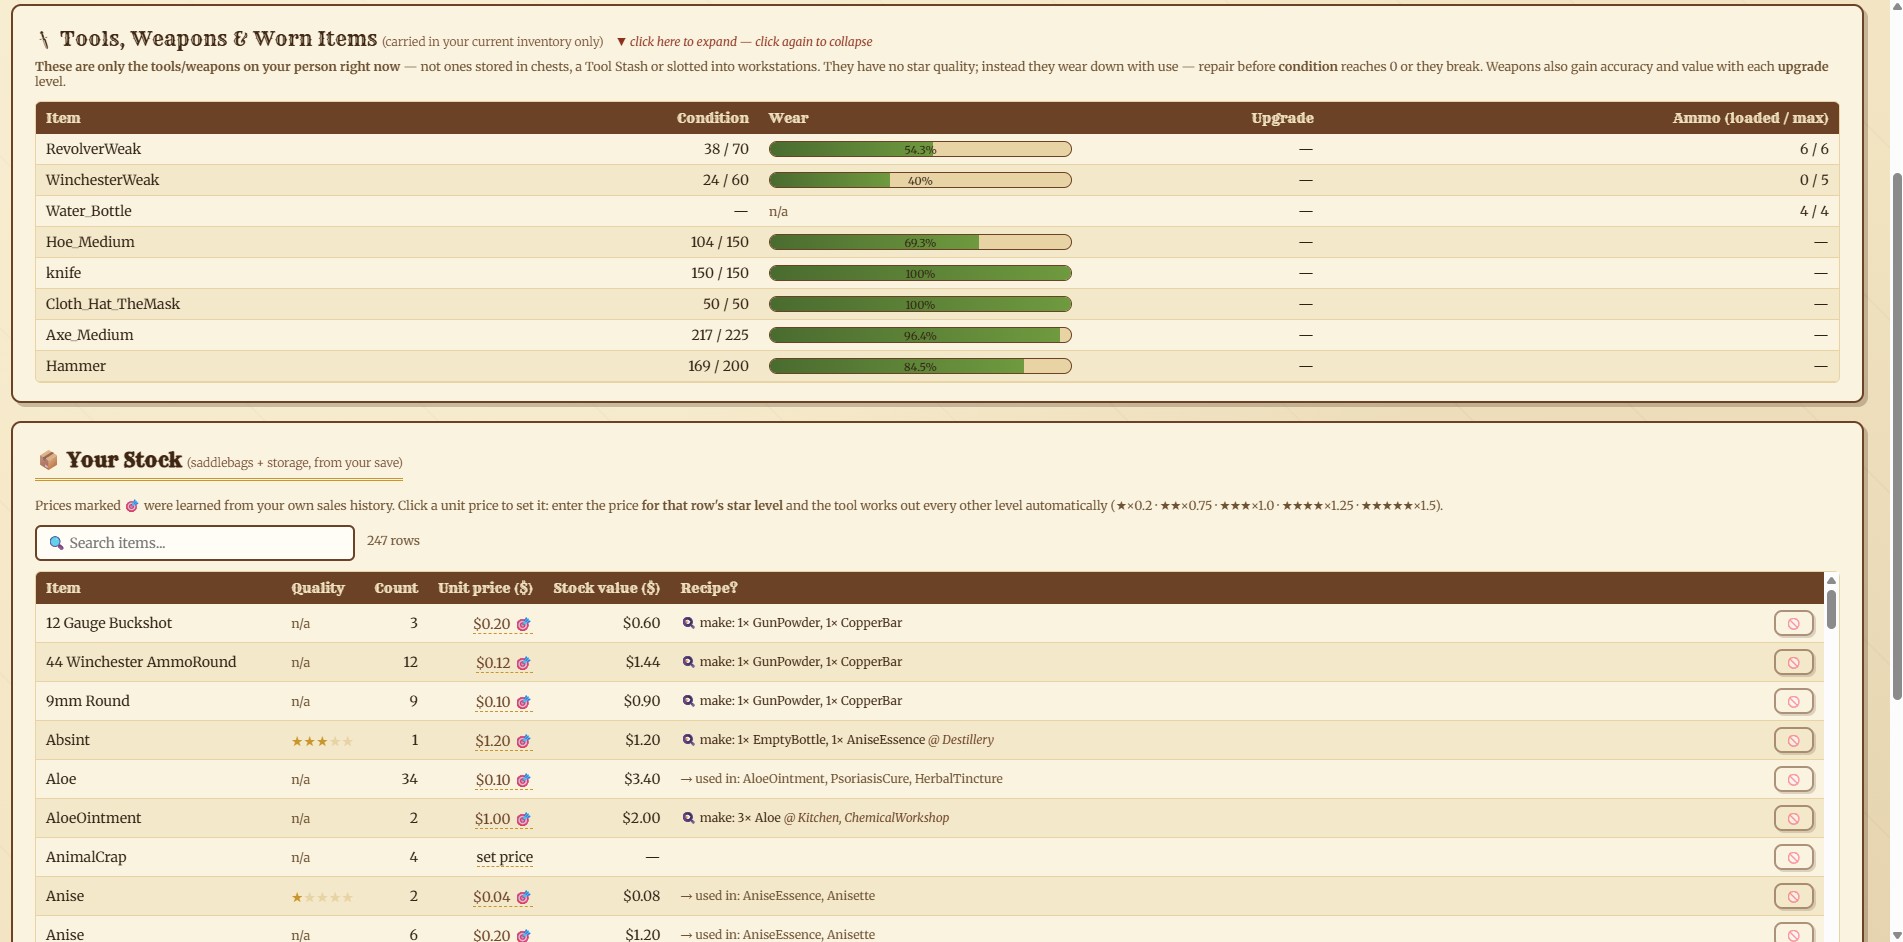
Task: Click 'set price' for AnimalCrap
Action: pyautogui.click(x=504, y=857)
